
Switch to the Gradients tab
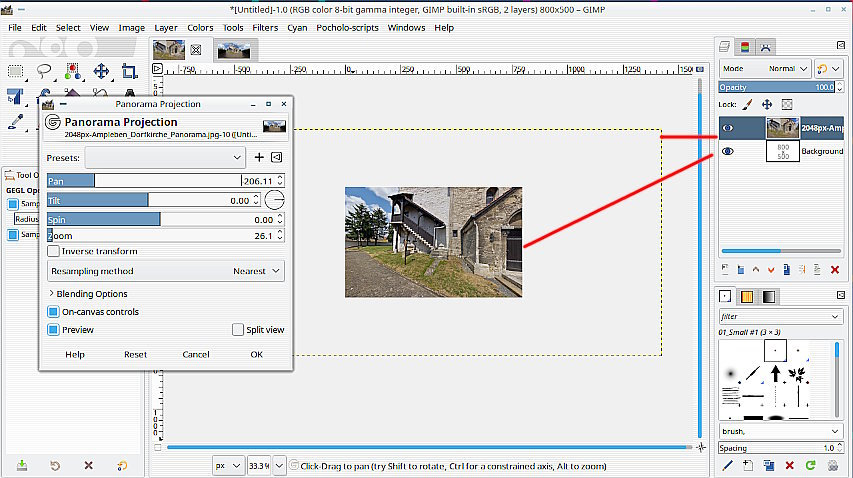[x=769, y=296]
